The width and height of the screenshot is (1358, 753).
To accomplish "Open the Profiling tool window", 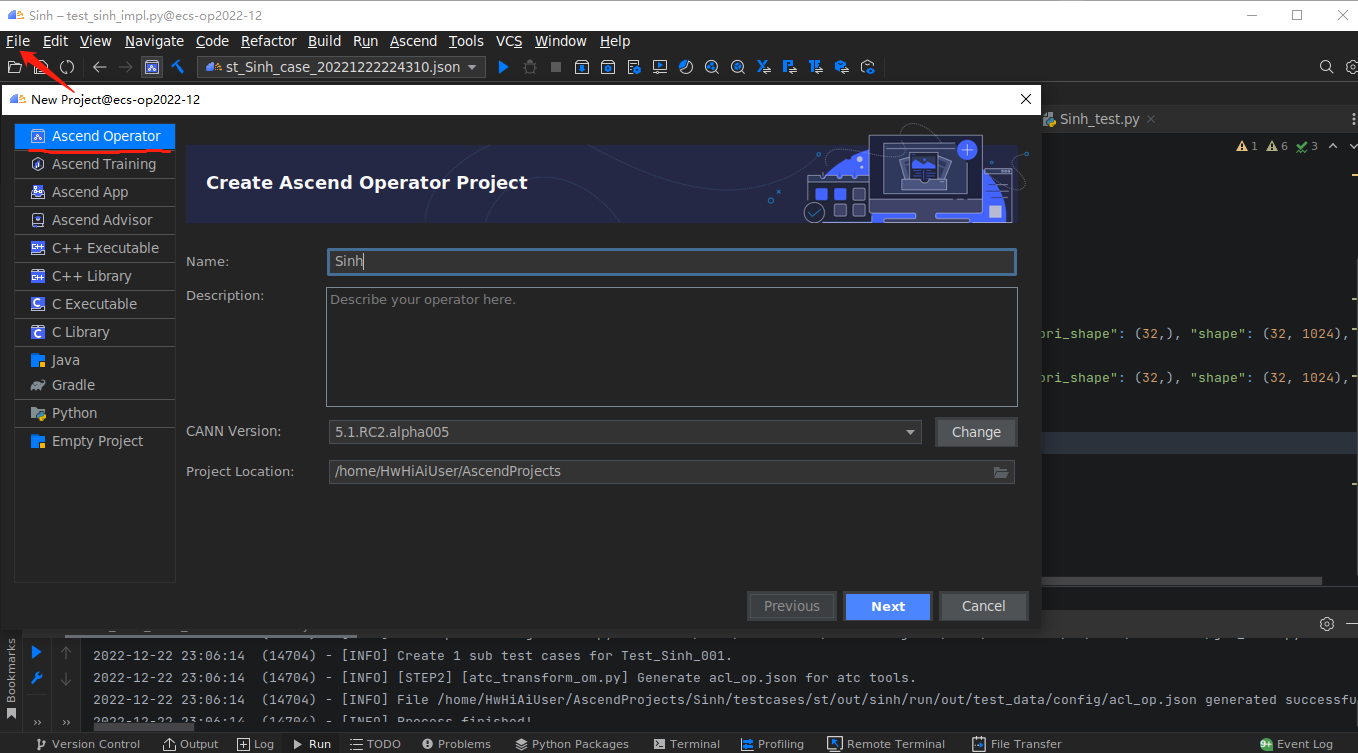I will point(772,744).
